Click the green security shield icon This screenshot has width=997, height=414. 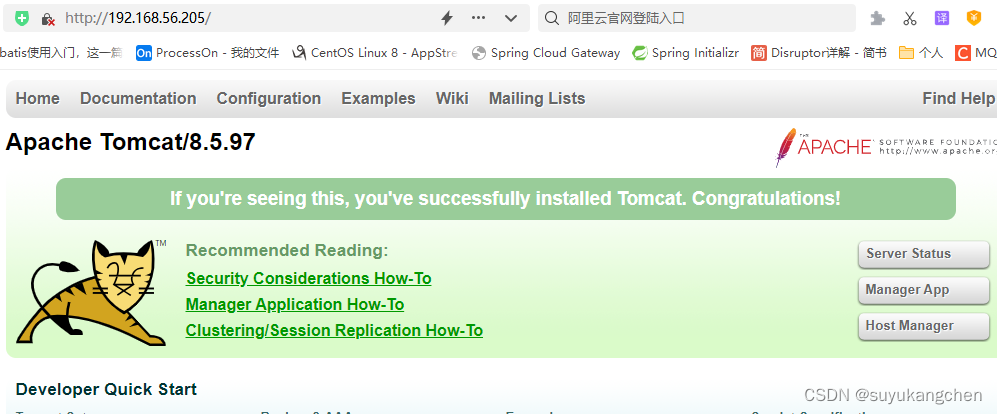pyautogui.click(x=23, y=18)
